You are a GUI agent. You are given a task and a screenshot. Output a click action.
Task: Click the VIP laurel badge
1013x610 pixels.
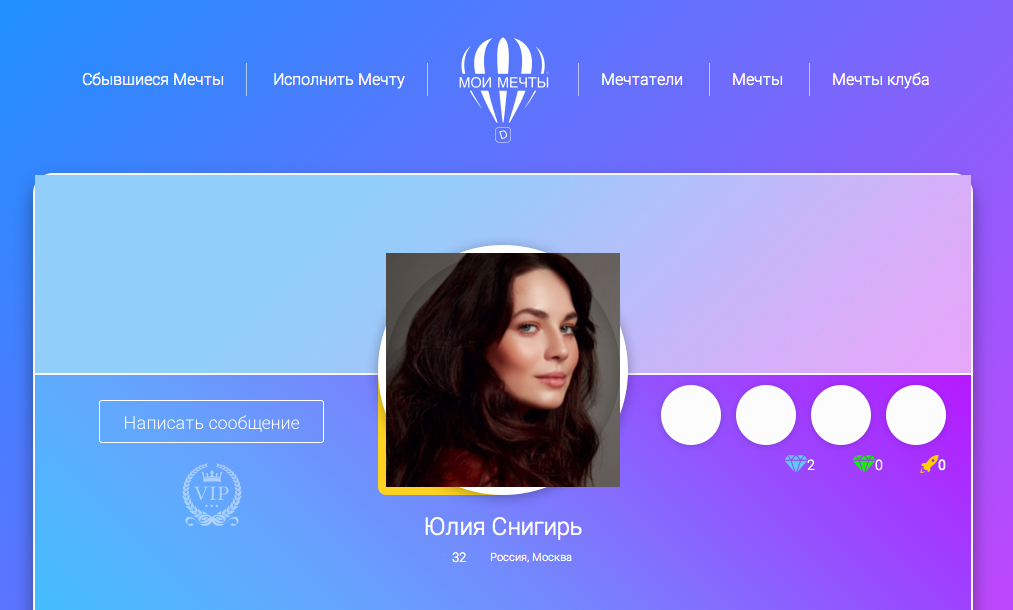tap(212, 495)
